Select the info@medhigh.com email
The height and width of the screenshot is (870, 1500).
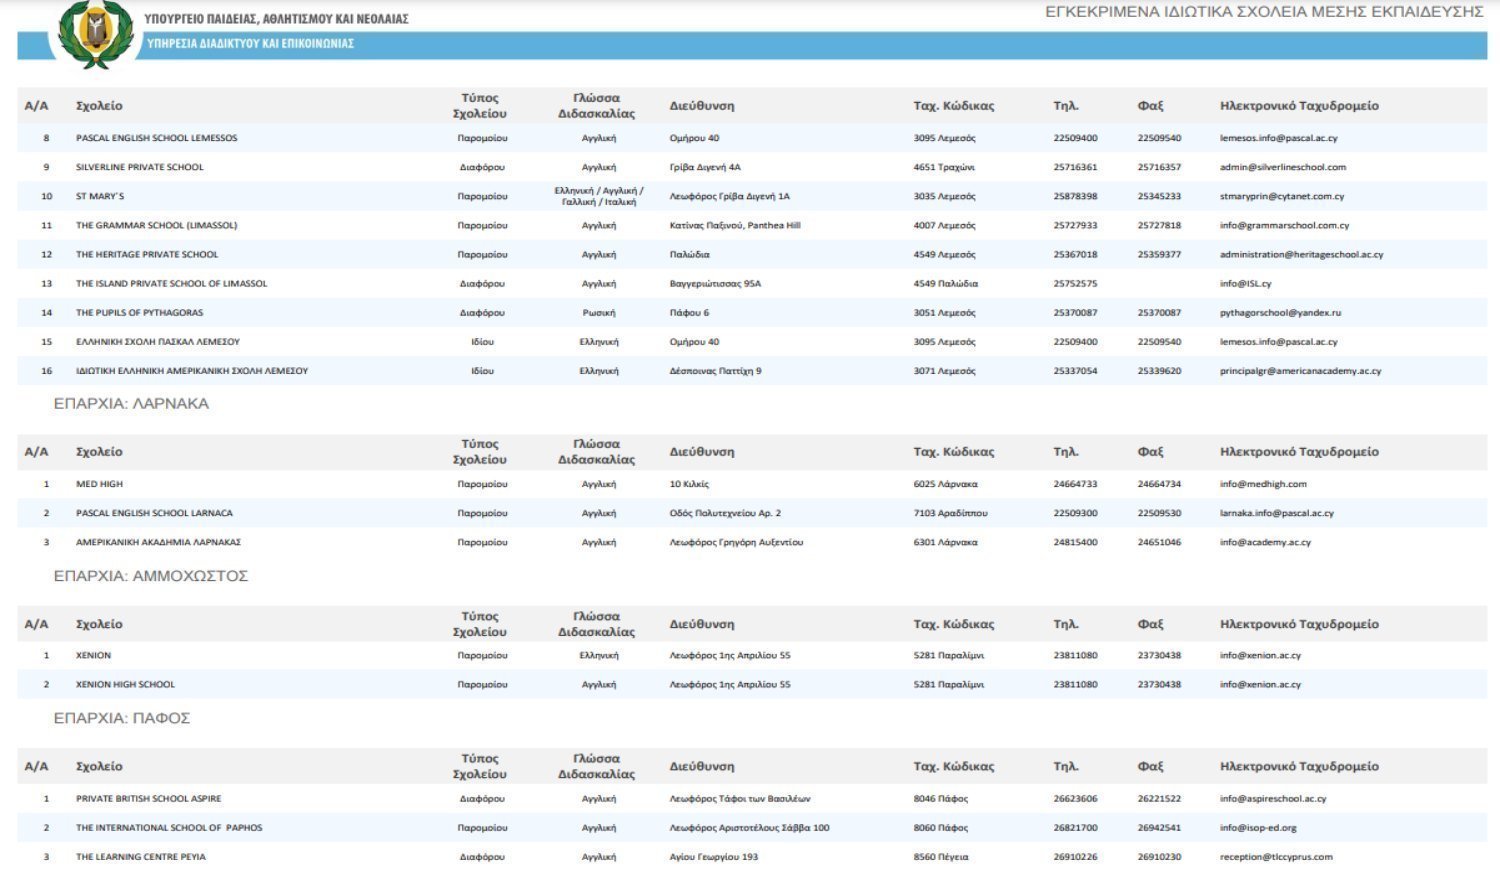(1264, 484)
